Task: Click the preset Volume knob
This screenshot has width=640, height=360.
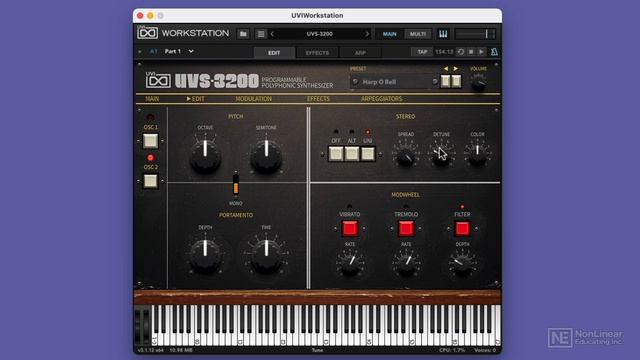Action: coord(478,84)
